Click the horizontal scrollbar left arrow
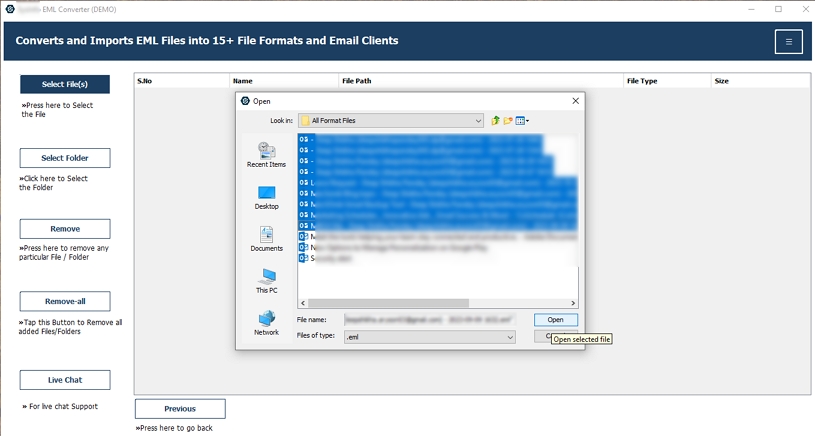Image resolution: width=815 pixels, height=436 pixels. pos(303,303)
